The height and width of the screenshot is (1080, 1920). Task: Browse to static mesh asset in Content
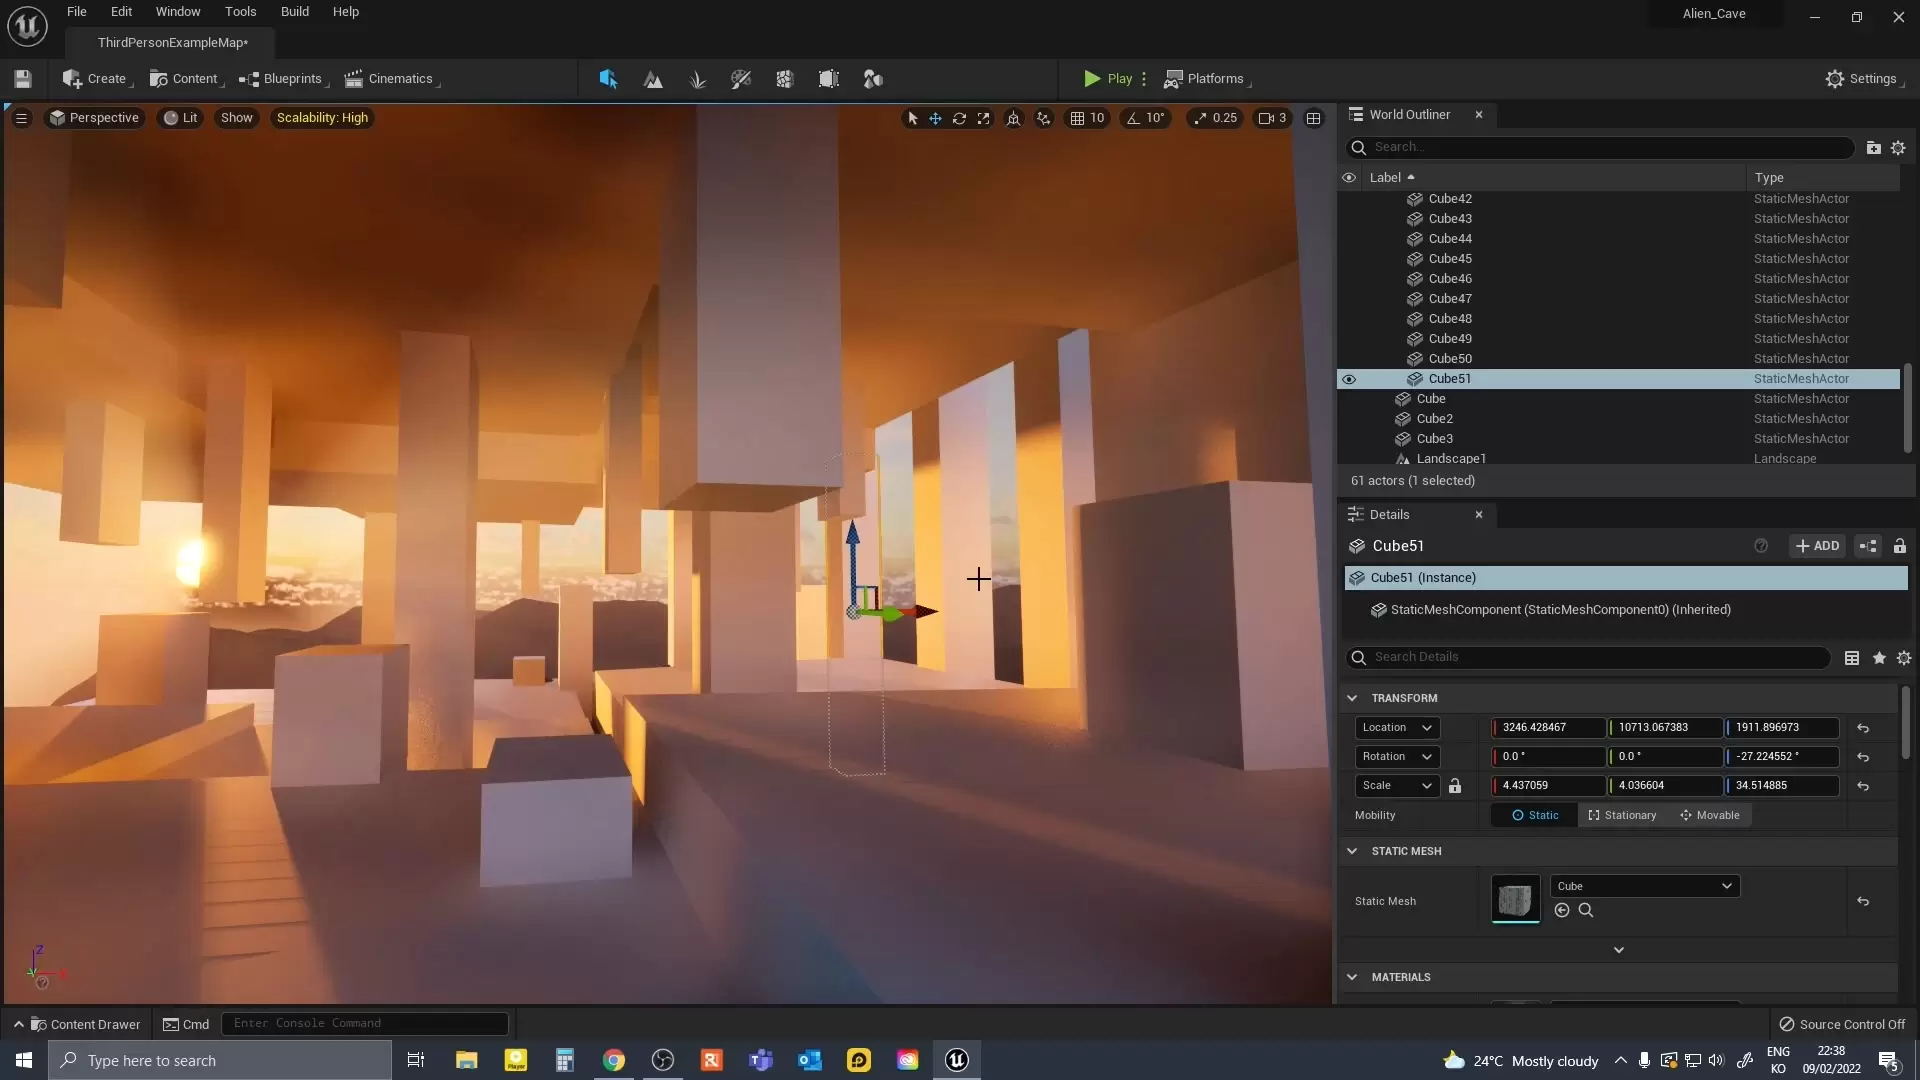coord(1585,910)
